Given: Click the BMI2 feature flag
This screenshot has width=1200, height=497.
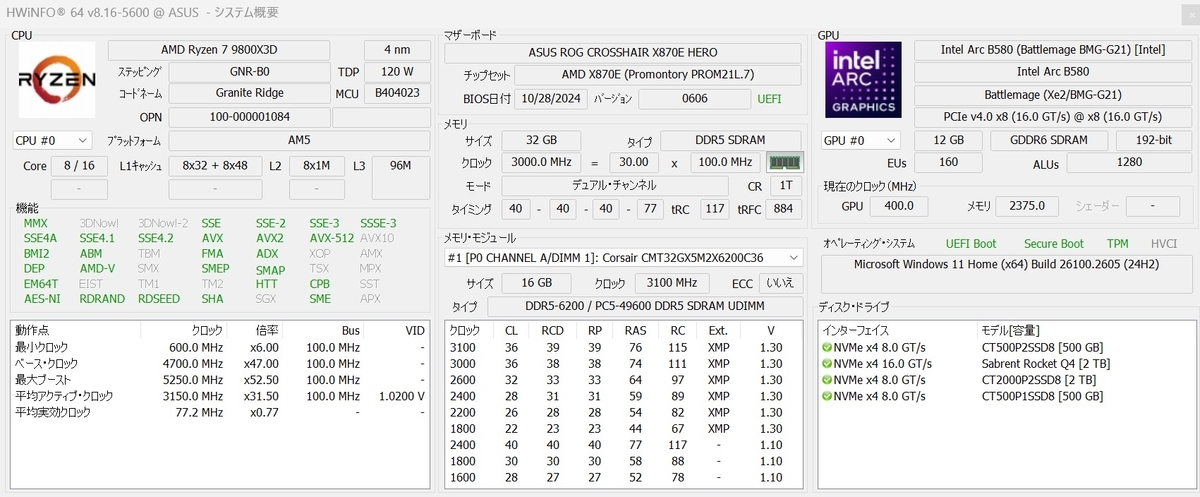Looking at the screenshot, I should coord(37,253).
